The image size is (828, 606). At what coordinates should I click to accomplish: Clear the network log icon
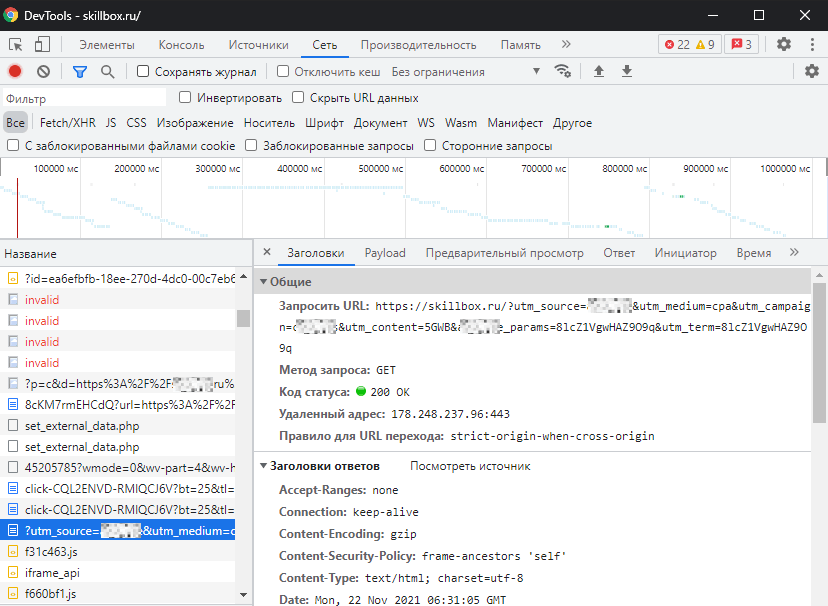(x=43, y=71)
